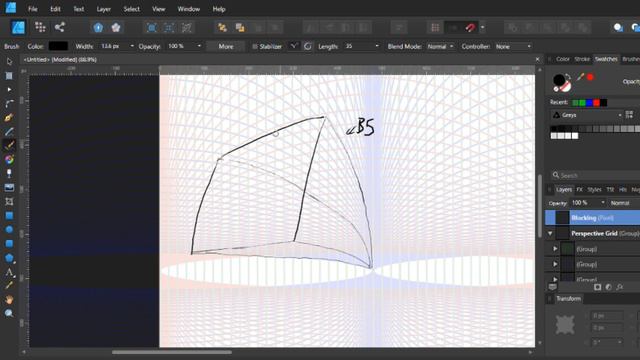Select the Node tool
Screen dimensions: 640x360
[9, 89]
